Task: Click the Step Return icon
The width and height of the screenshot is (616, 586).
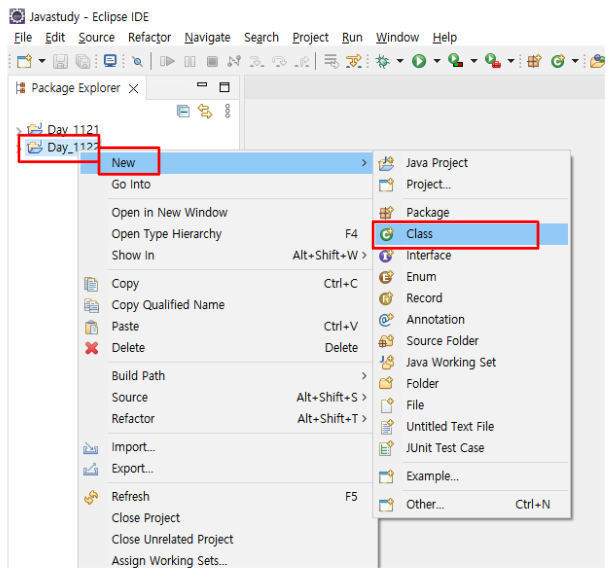Action: (x=302, y=61)
